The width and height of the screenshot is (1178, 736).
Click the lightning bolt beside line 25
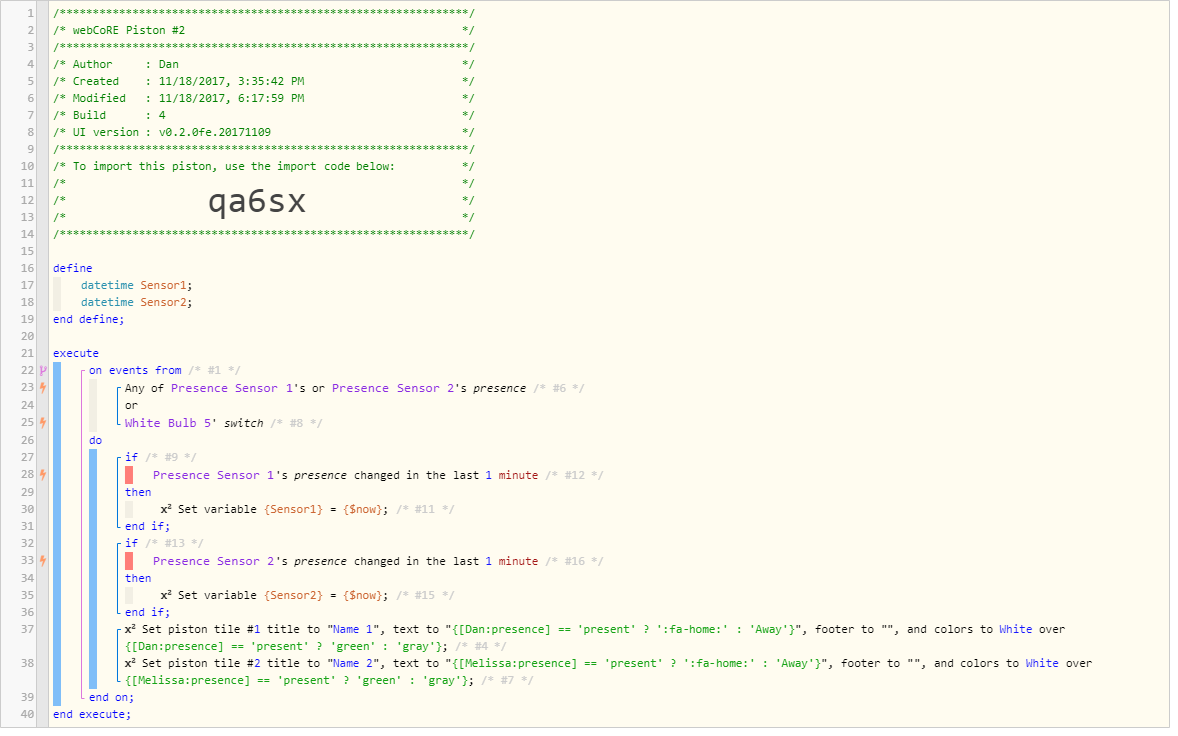click(x=43, y=423)
